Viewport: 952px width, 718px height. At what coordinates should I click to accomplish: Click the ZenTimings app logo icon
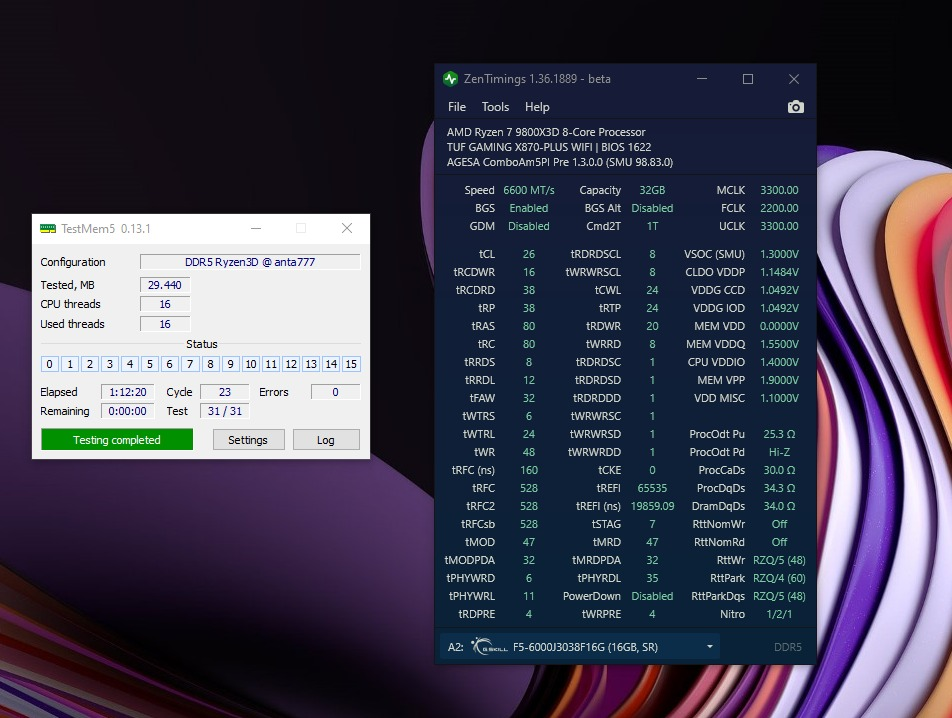[450, 79]
